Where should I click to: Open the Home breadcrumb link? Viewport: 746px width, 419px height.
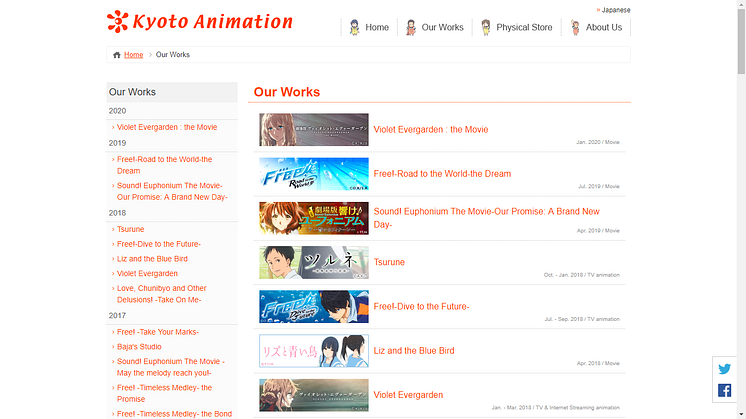click(133, 55)
